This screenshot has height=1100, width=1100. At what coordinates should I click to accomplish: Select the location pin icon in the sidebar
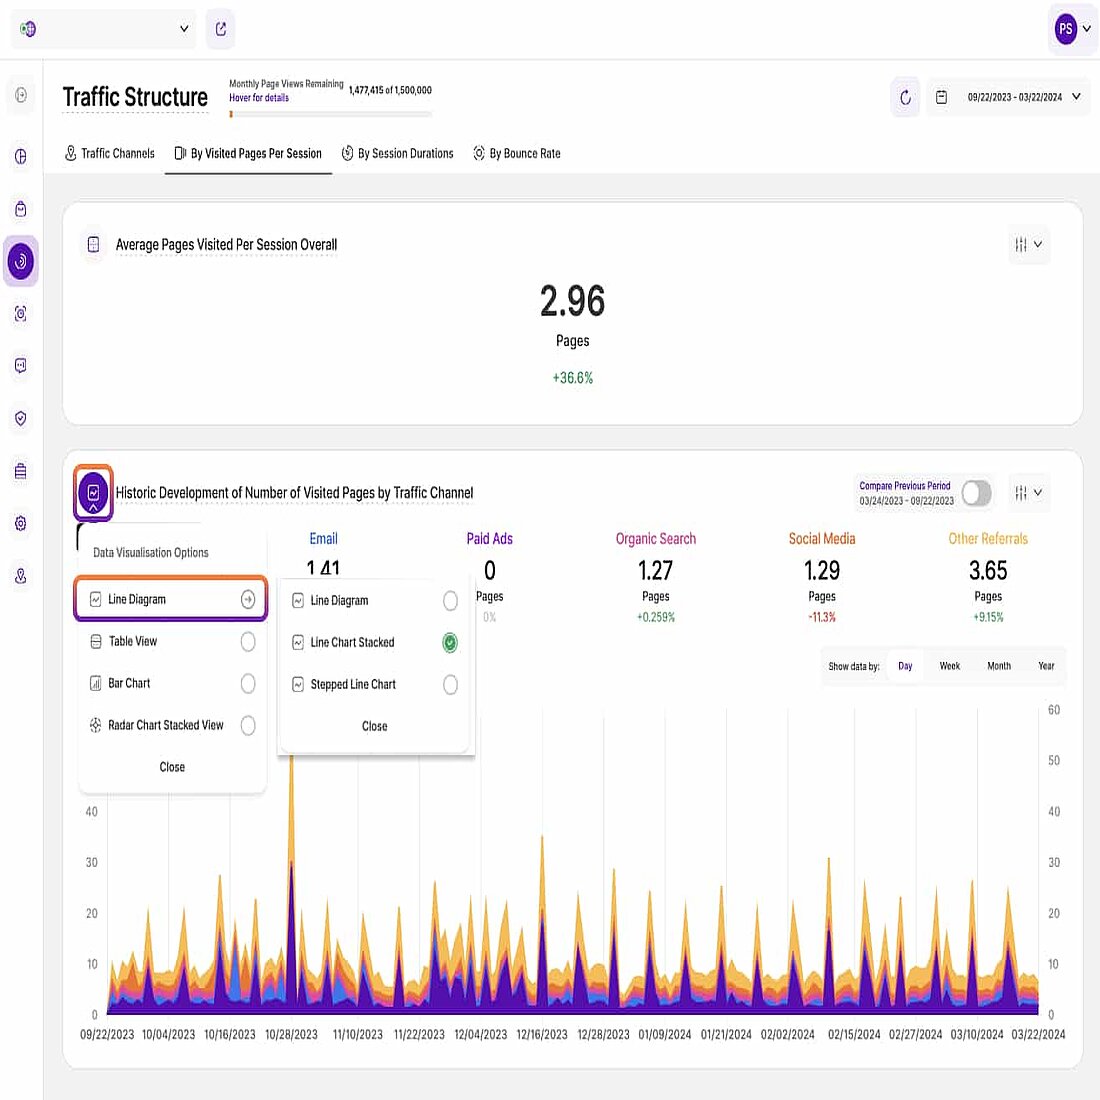(20, 575)
